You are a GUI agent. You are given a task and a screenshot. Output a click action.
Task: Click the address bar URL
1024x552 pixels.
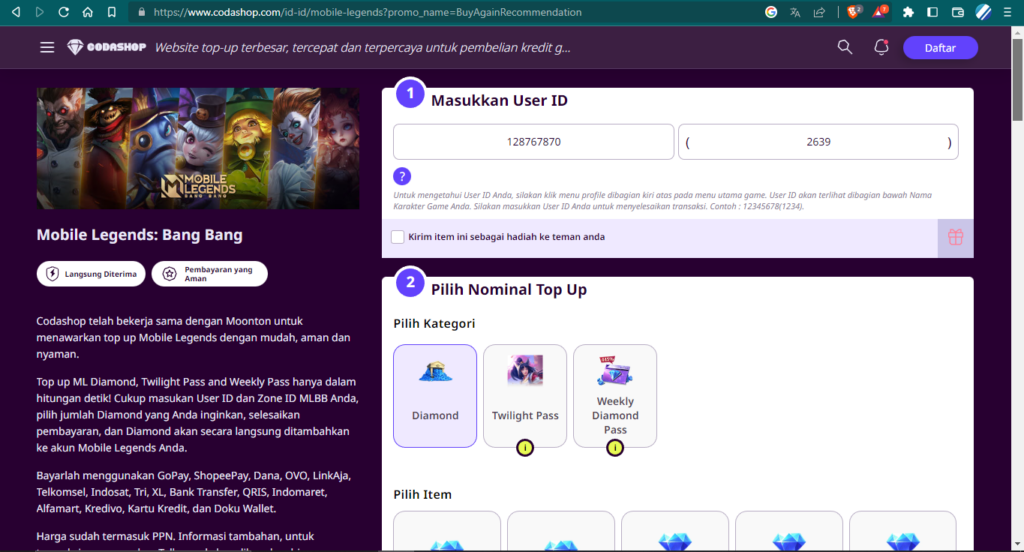tap(368, 12)
